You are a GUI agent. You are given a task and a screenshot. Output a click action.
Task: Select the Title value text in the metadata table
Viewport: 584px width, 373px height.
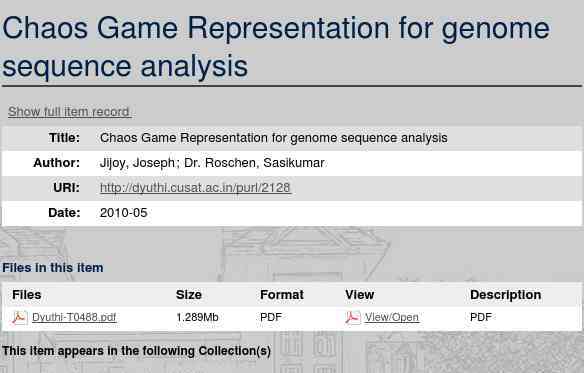[x=273, y=138]
